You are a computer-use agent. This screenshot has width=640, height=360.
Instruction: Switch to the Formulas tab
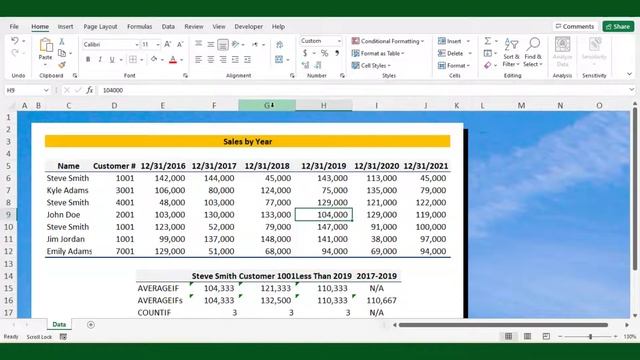(x=140, y=27)
